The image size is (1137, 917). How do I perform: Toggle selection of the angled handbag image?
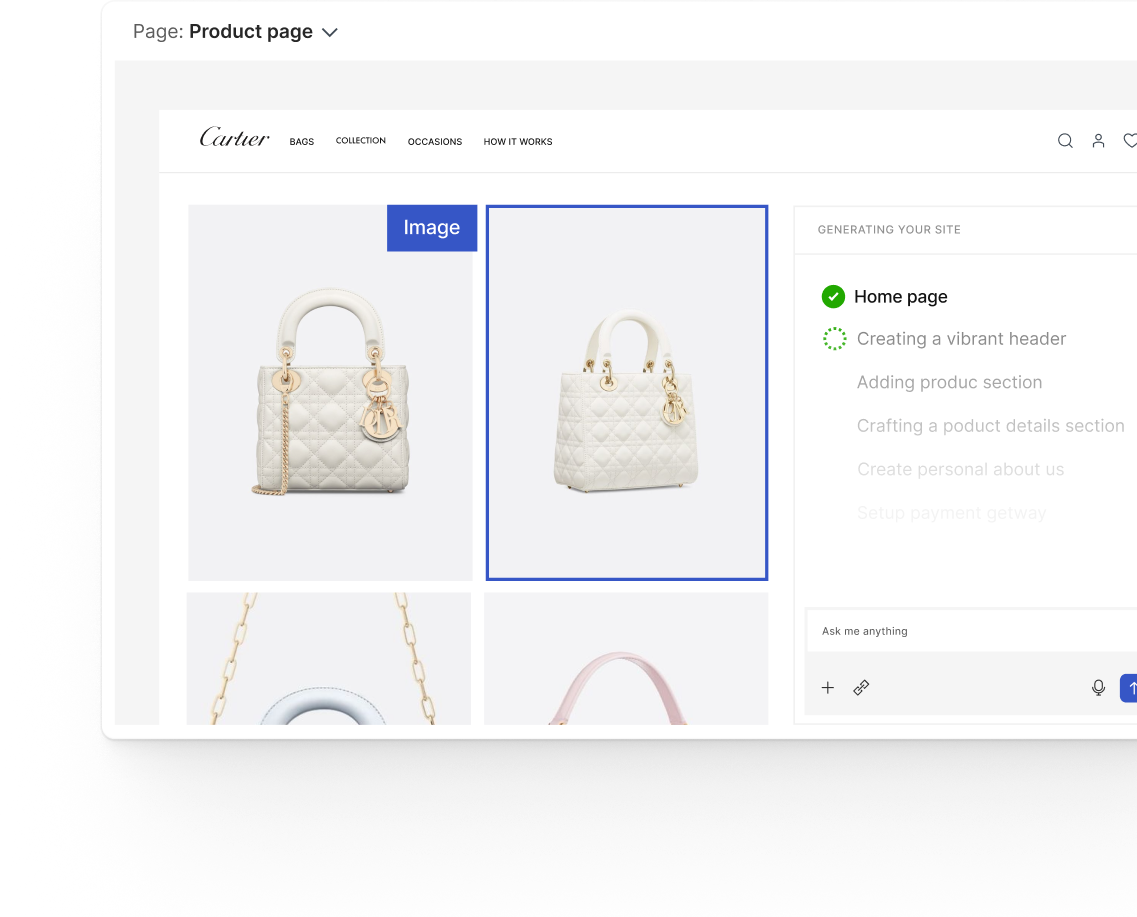coord(627,392)
